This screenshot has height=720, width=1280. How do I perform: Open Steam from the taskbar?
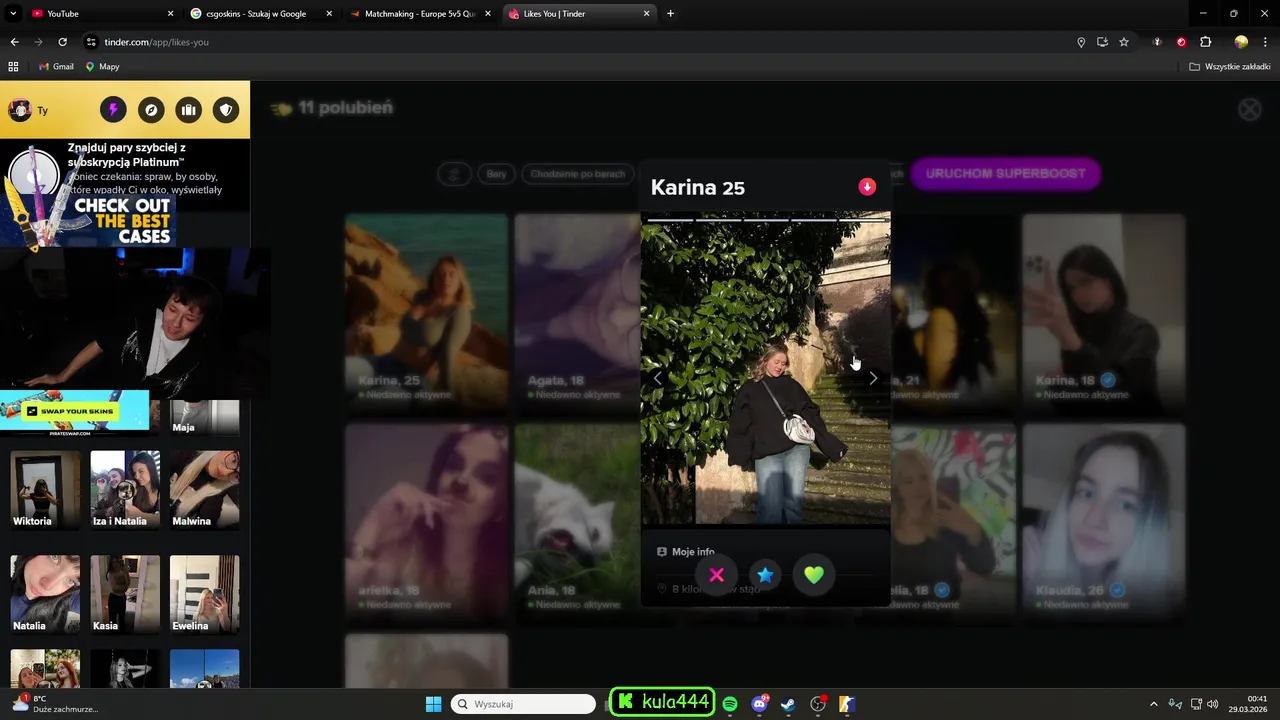[788, 704]
